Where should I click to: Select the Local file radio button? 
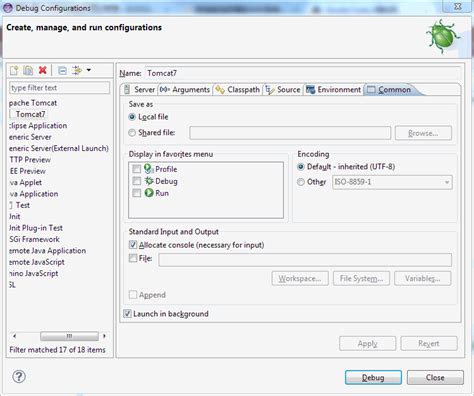click(132, 117)
